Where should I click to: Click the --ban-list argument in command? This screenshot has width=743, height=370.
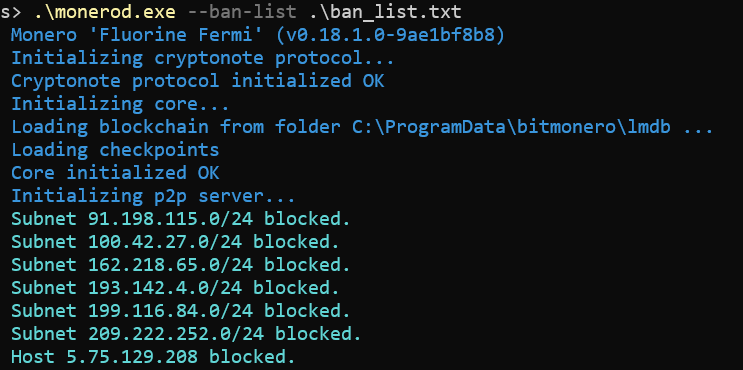point(243,12)
